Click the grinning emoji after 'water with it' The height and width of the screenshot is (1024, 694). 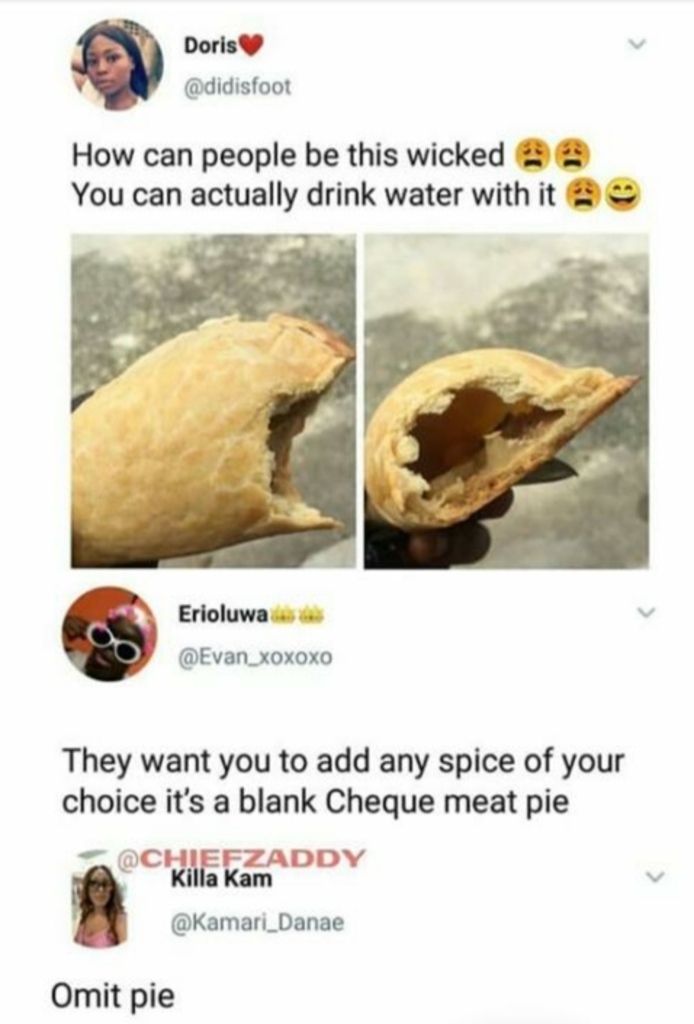click(x=625, y=195)
